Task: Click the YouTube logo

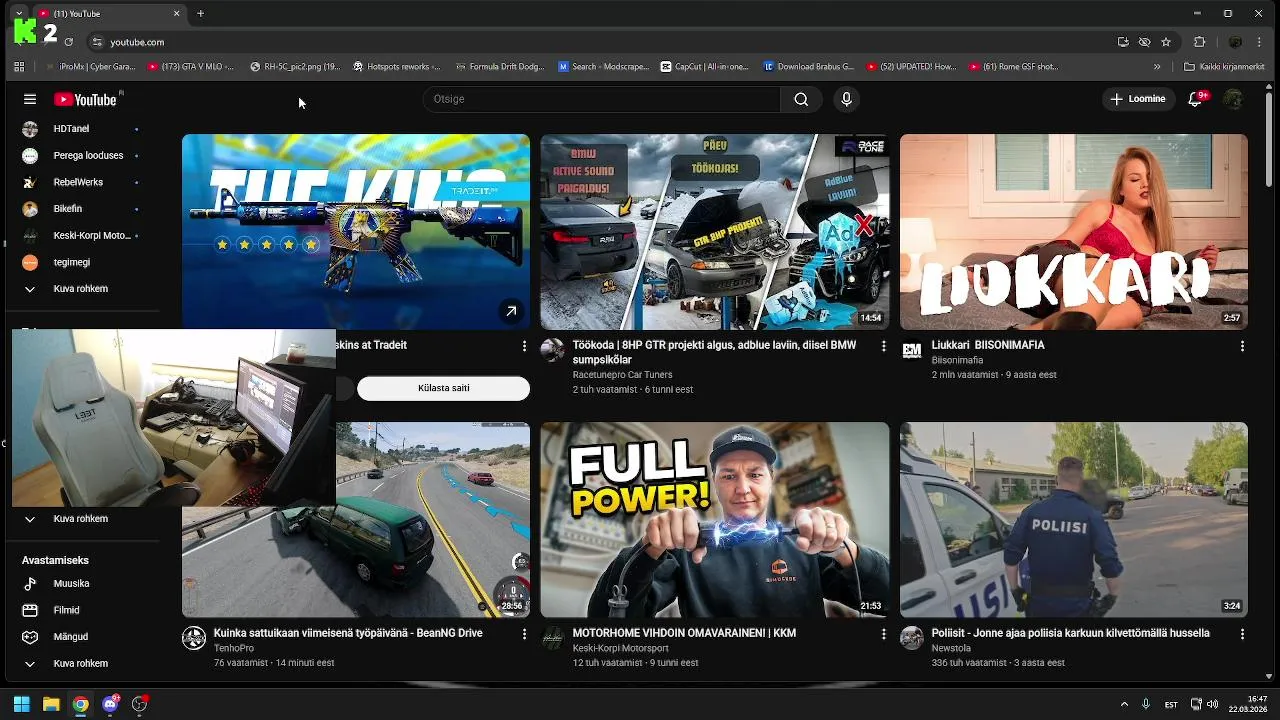Action: coord(86,99)
